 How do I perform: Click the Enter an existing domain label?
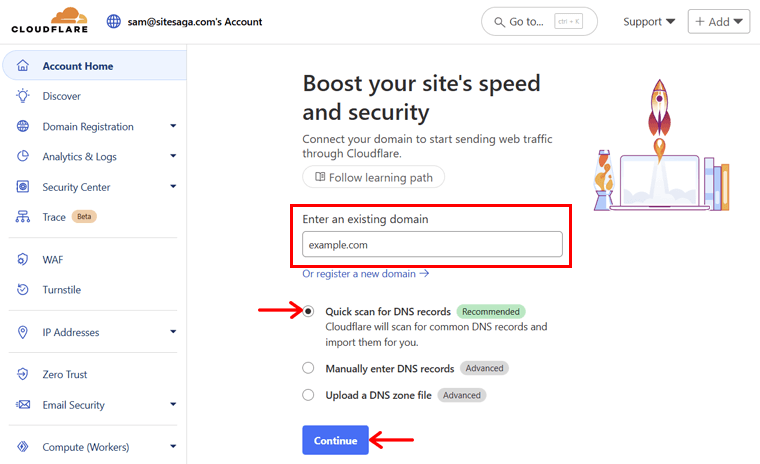click(365, 219)
